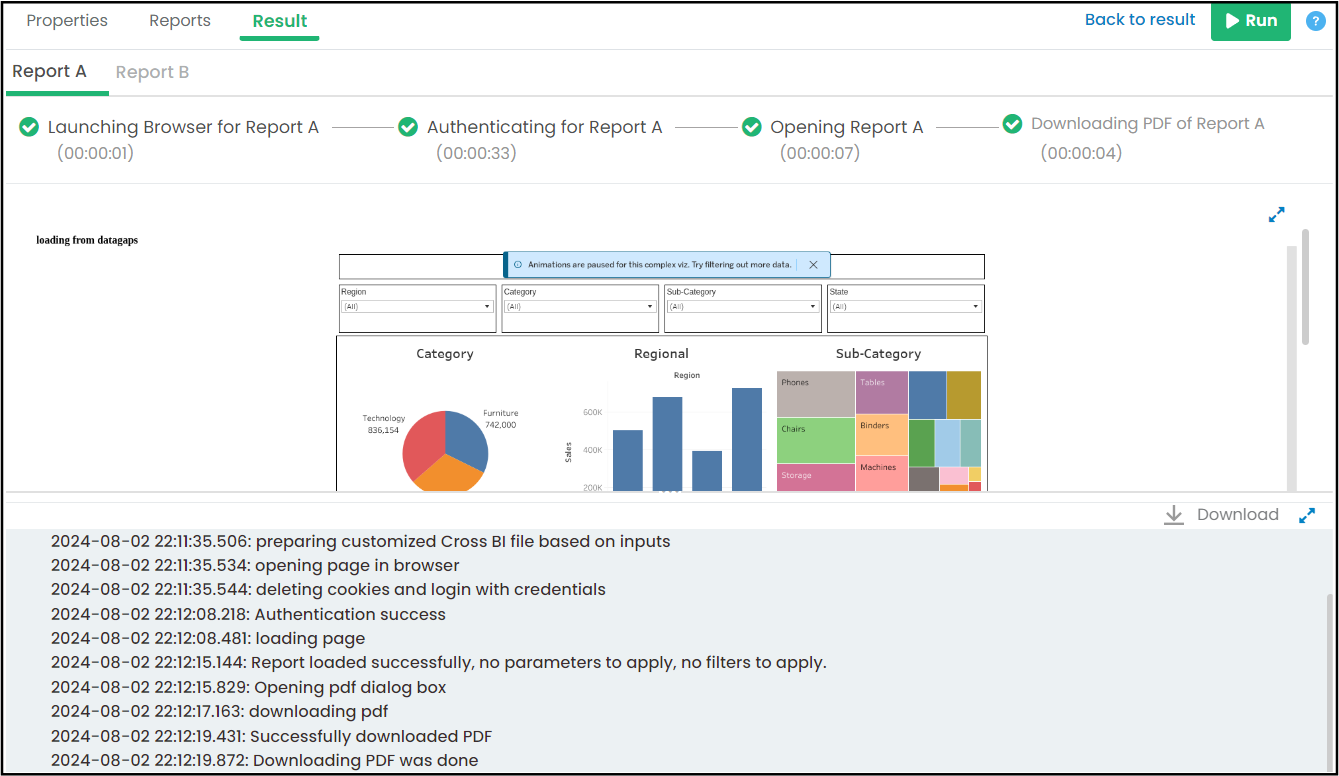Click the orange Binders treemap block
1339x776 pixels.
pos(882,435)
